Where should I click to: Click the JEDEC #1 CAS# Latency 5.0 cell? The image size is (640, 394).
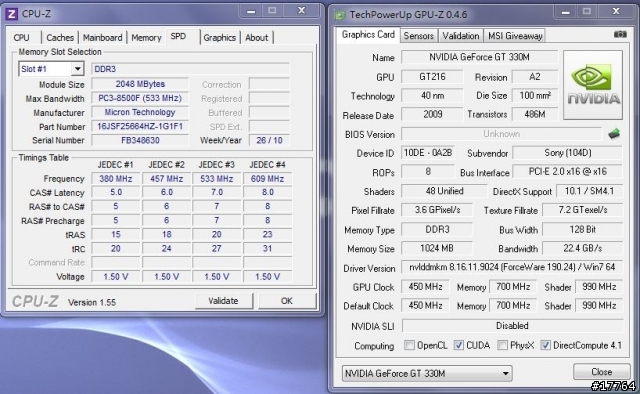(x=116, y=192)
